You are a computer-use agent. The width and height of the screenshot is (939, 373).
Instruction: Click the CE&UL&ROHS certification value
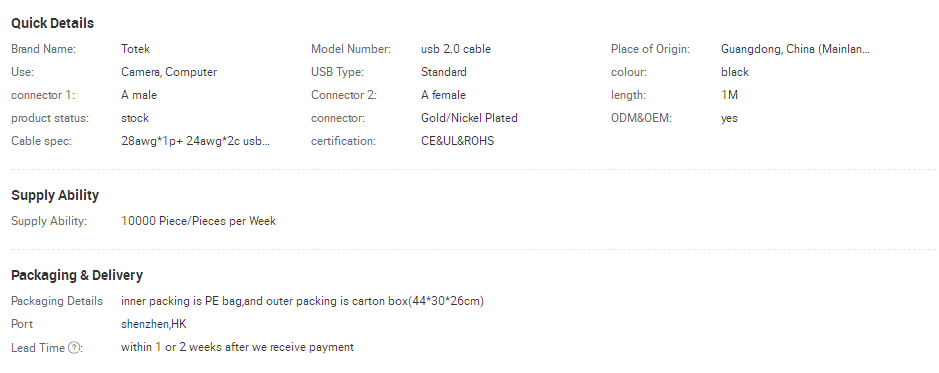(458, 141)
